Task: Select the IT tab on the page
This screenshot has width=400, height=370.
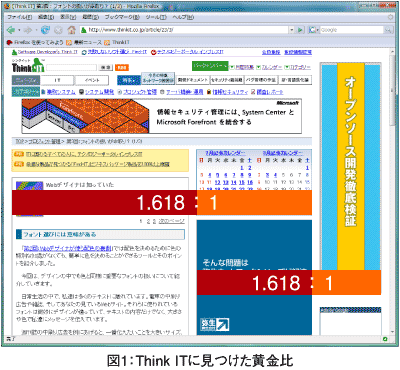Action: pyautogui.click(x=57, y=80)
